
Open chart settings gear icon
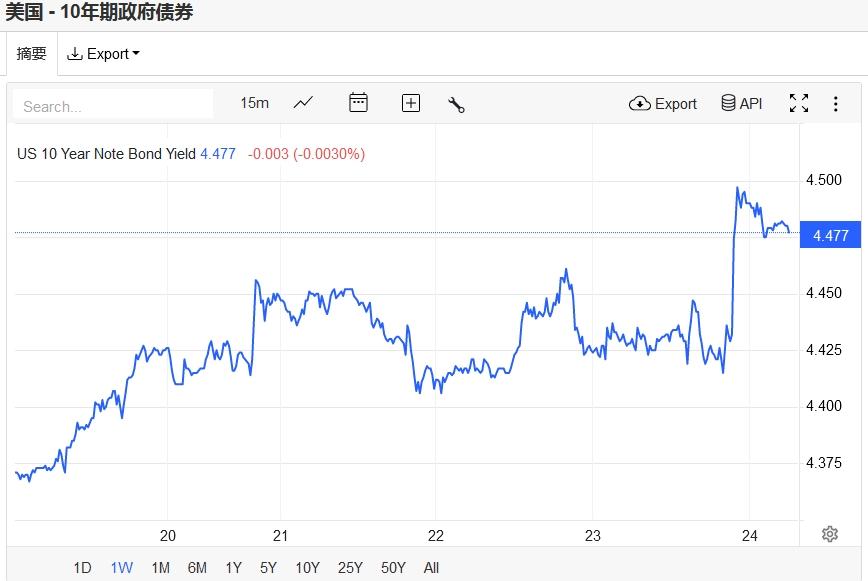pyautogui.click(x=829, y=534)
